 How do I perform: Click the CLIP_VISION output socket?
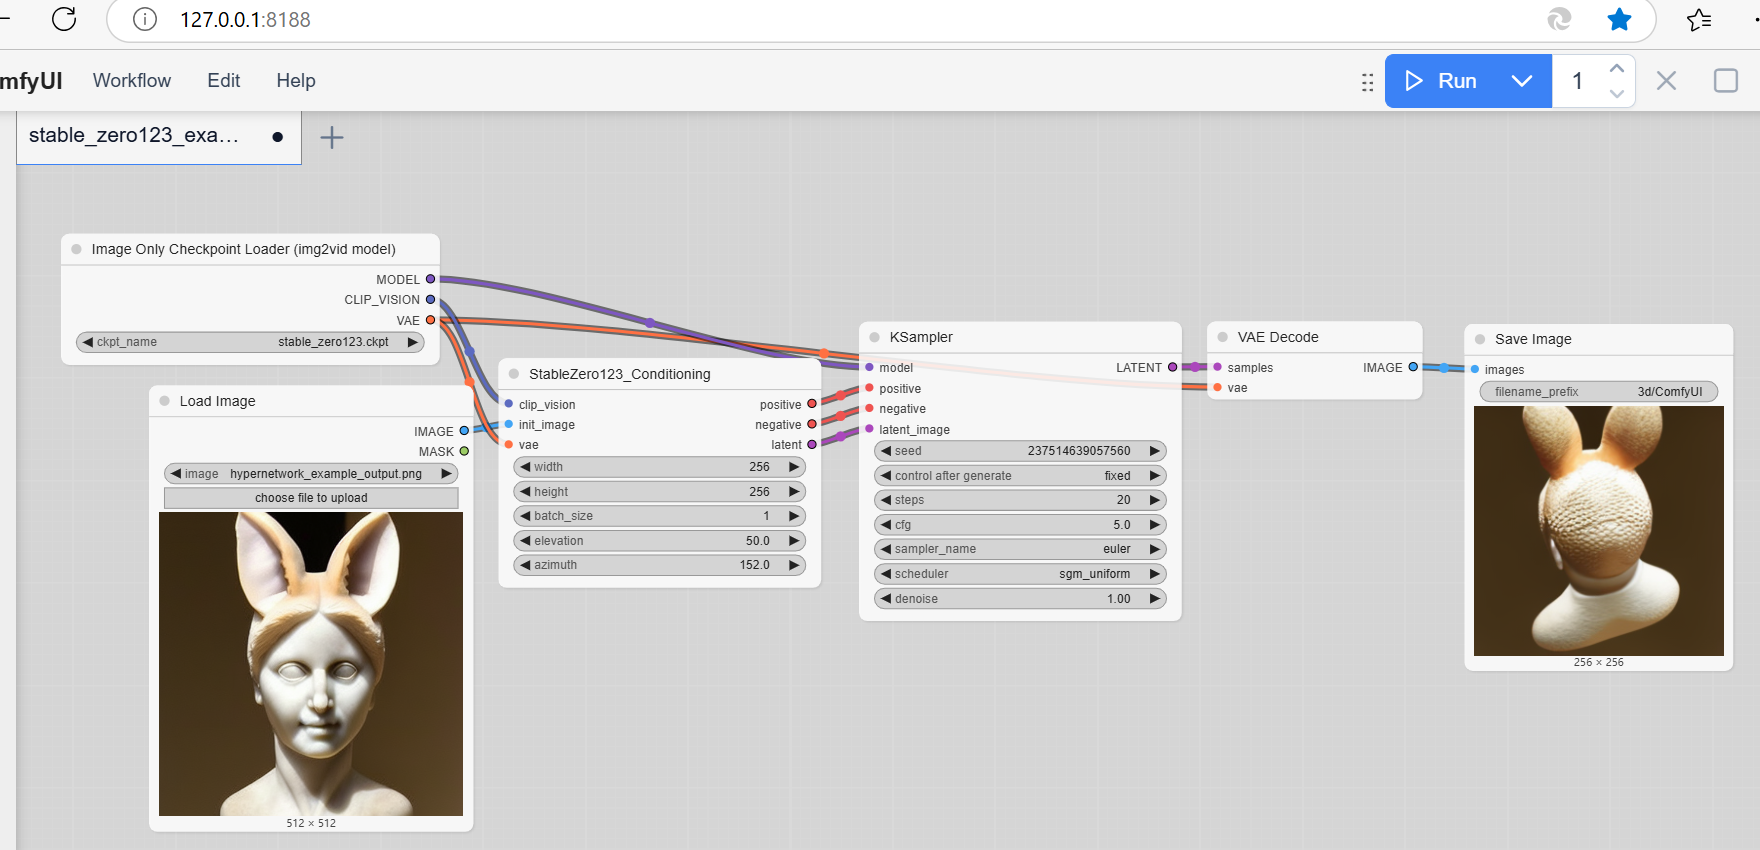431,299
